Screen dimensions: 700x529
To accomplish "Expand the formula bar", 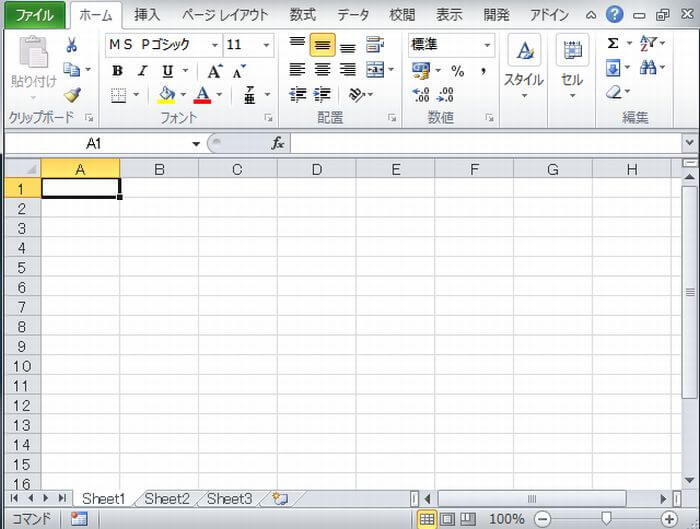I will (x=690, y=143).
